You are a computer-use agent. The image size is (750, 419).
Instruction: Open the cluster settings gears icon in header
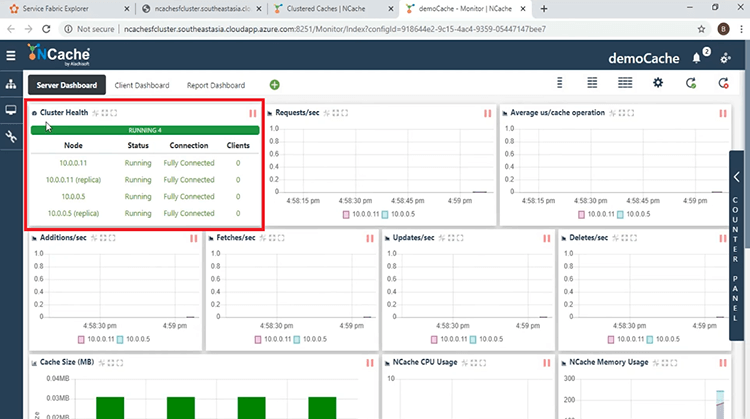pyautogui.click(x=725, y=58)
